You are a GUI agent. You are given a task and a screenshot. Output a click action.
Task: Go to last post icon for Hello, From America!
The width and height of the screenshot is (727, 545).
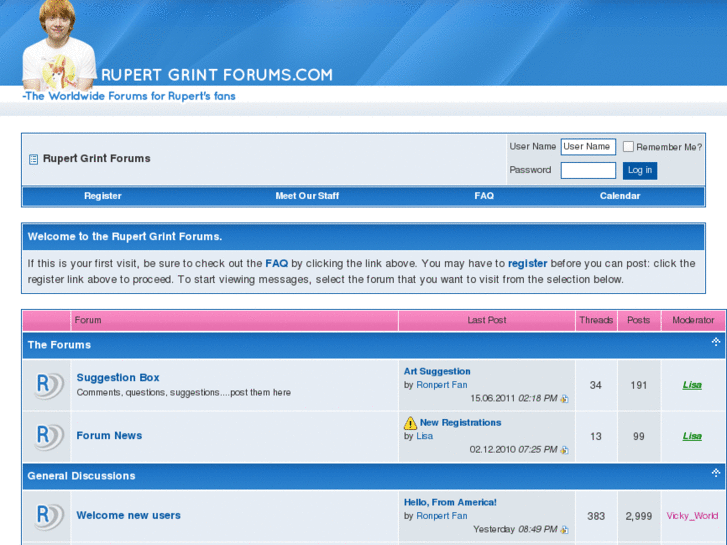(x=564, y=530)
